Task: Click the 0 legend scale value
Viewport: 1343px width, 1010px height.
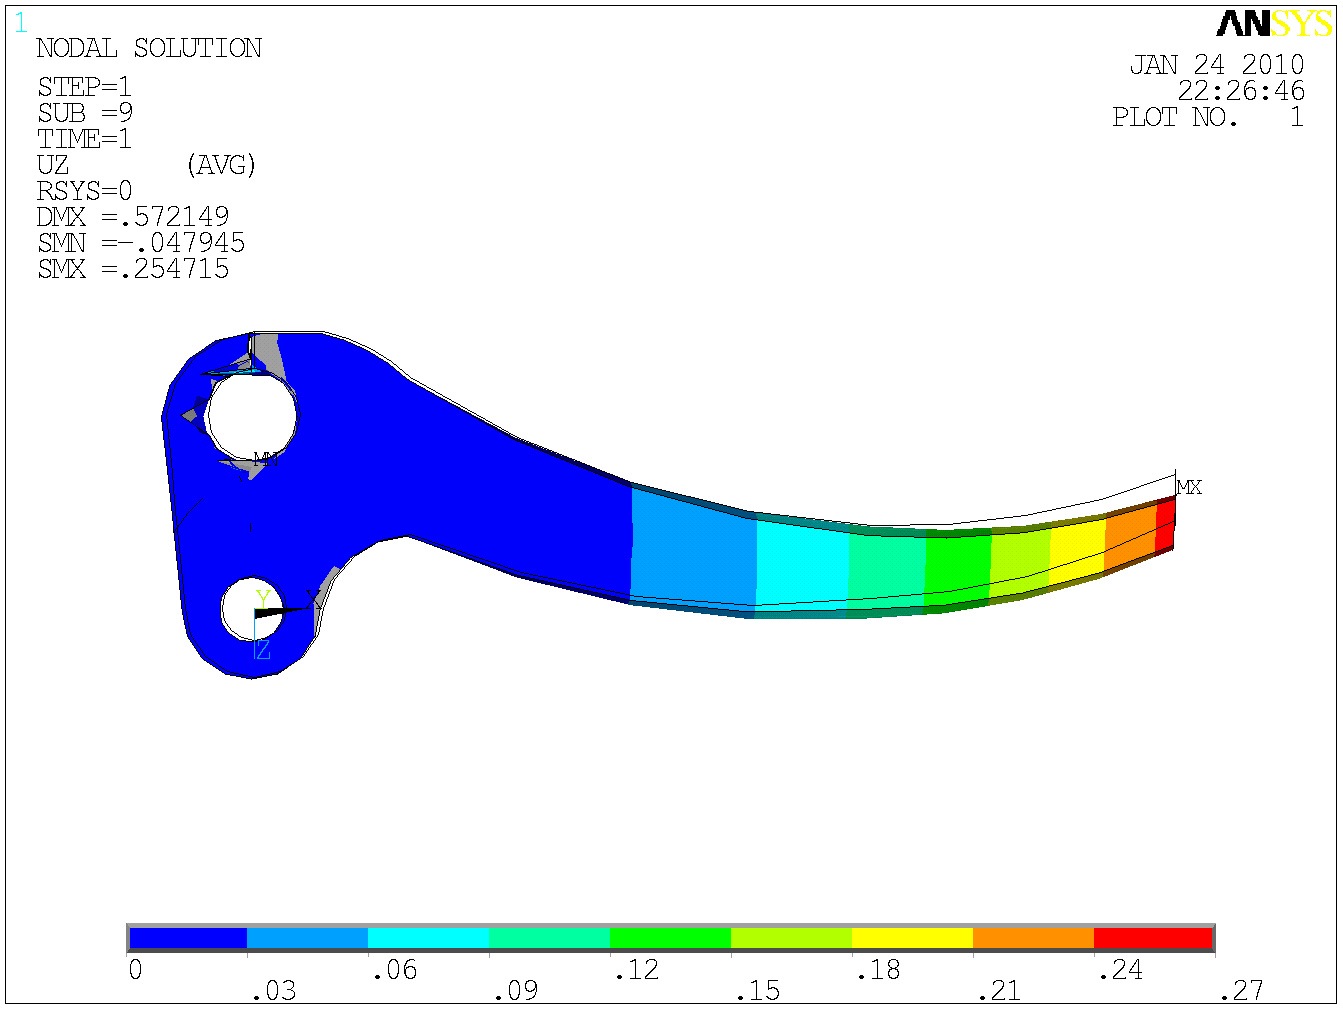Action: click(135, 970)
